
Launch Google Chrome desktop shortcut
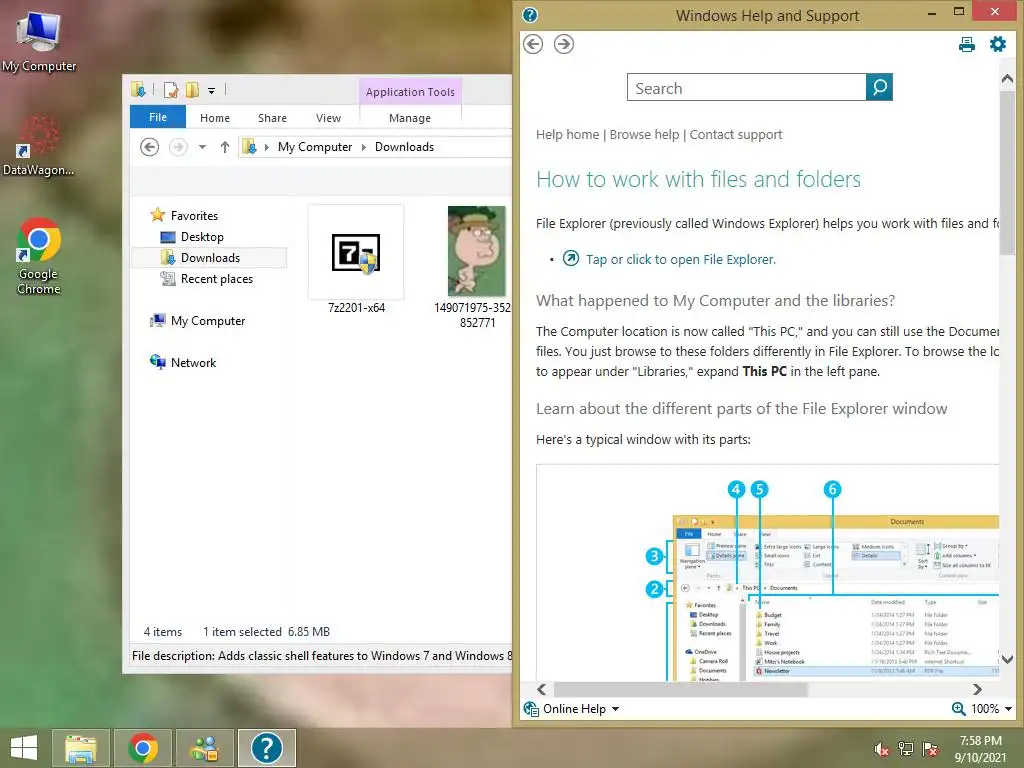click(39, 256)
